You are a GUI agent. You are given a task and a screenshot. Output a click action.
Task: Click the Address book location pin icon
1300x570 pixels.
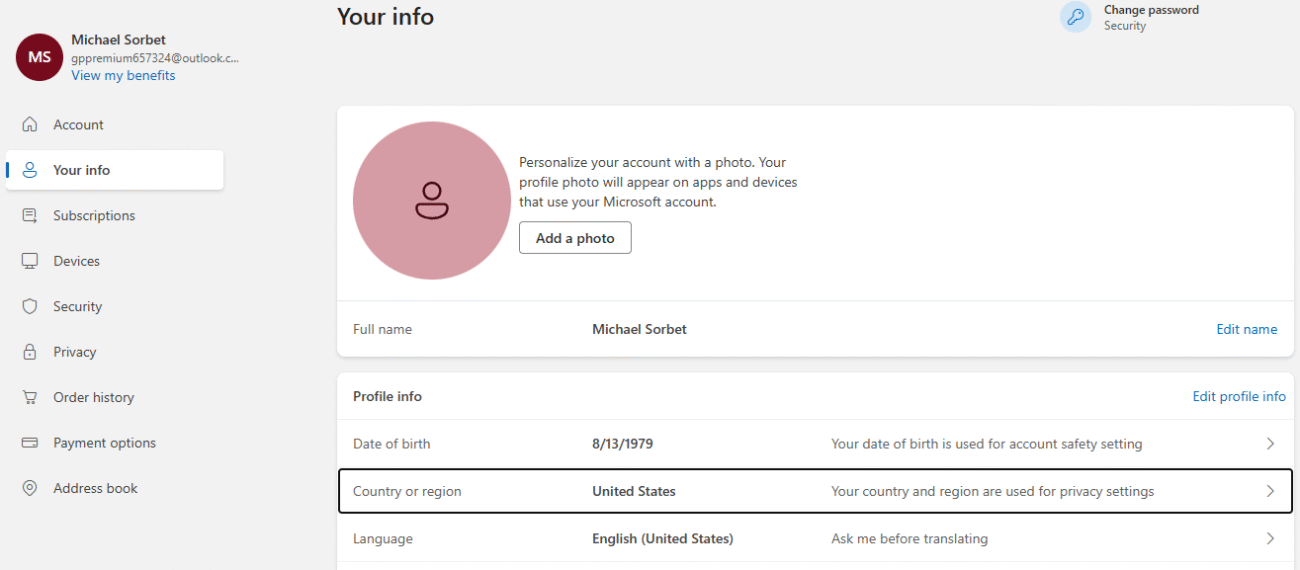[x=30, y=488]
